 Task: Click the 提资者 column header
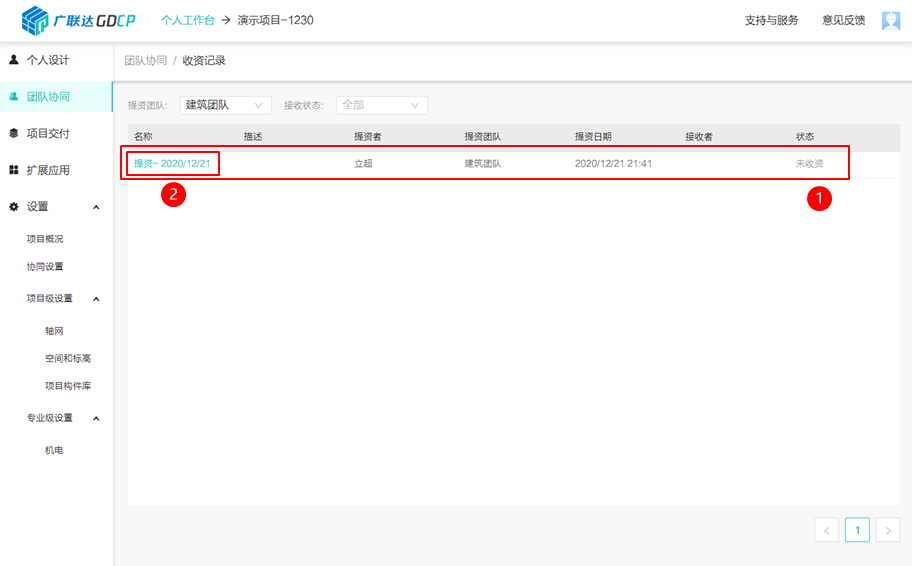point(368,137)
